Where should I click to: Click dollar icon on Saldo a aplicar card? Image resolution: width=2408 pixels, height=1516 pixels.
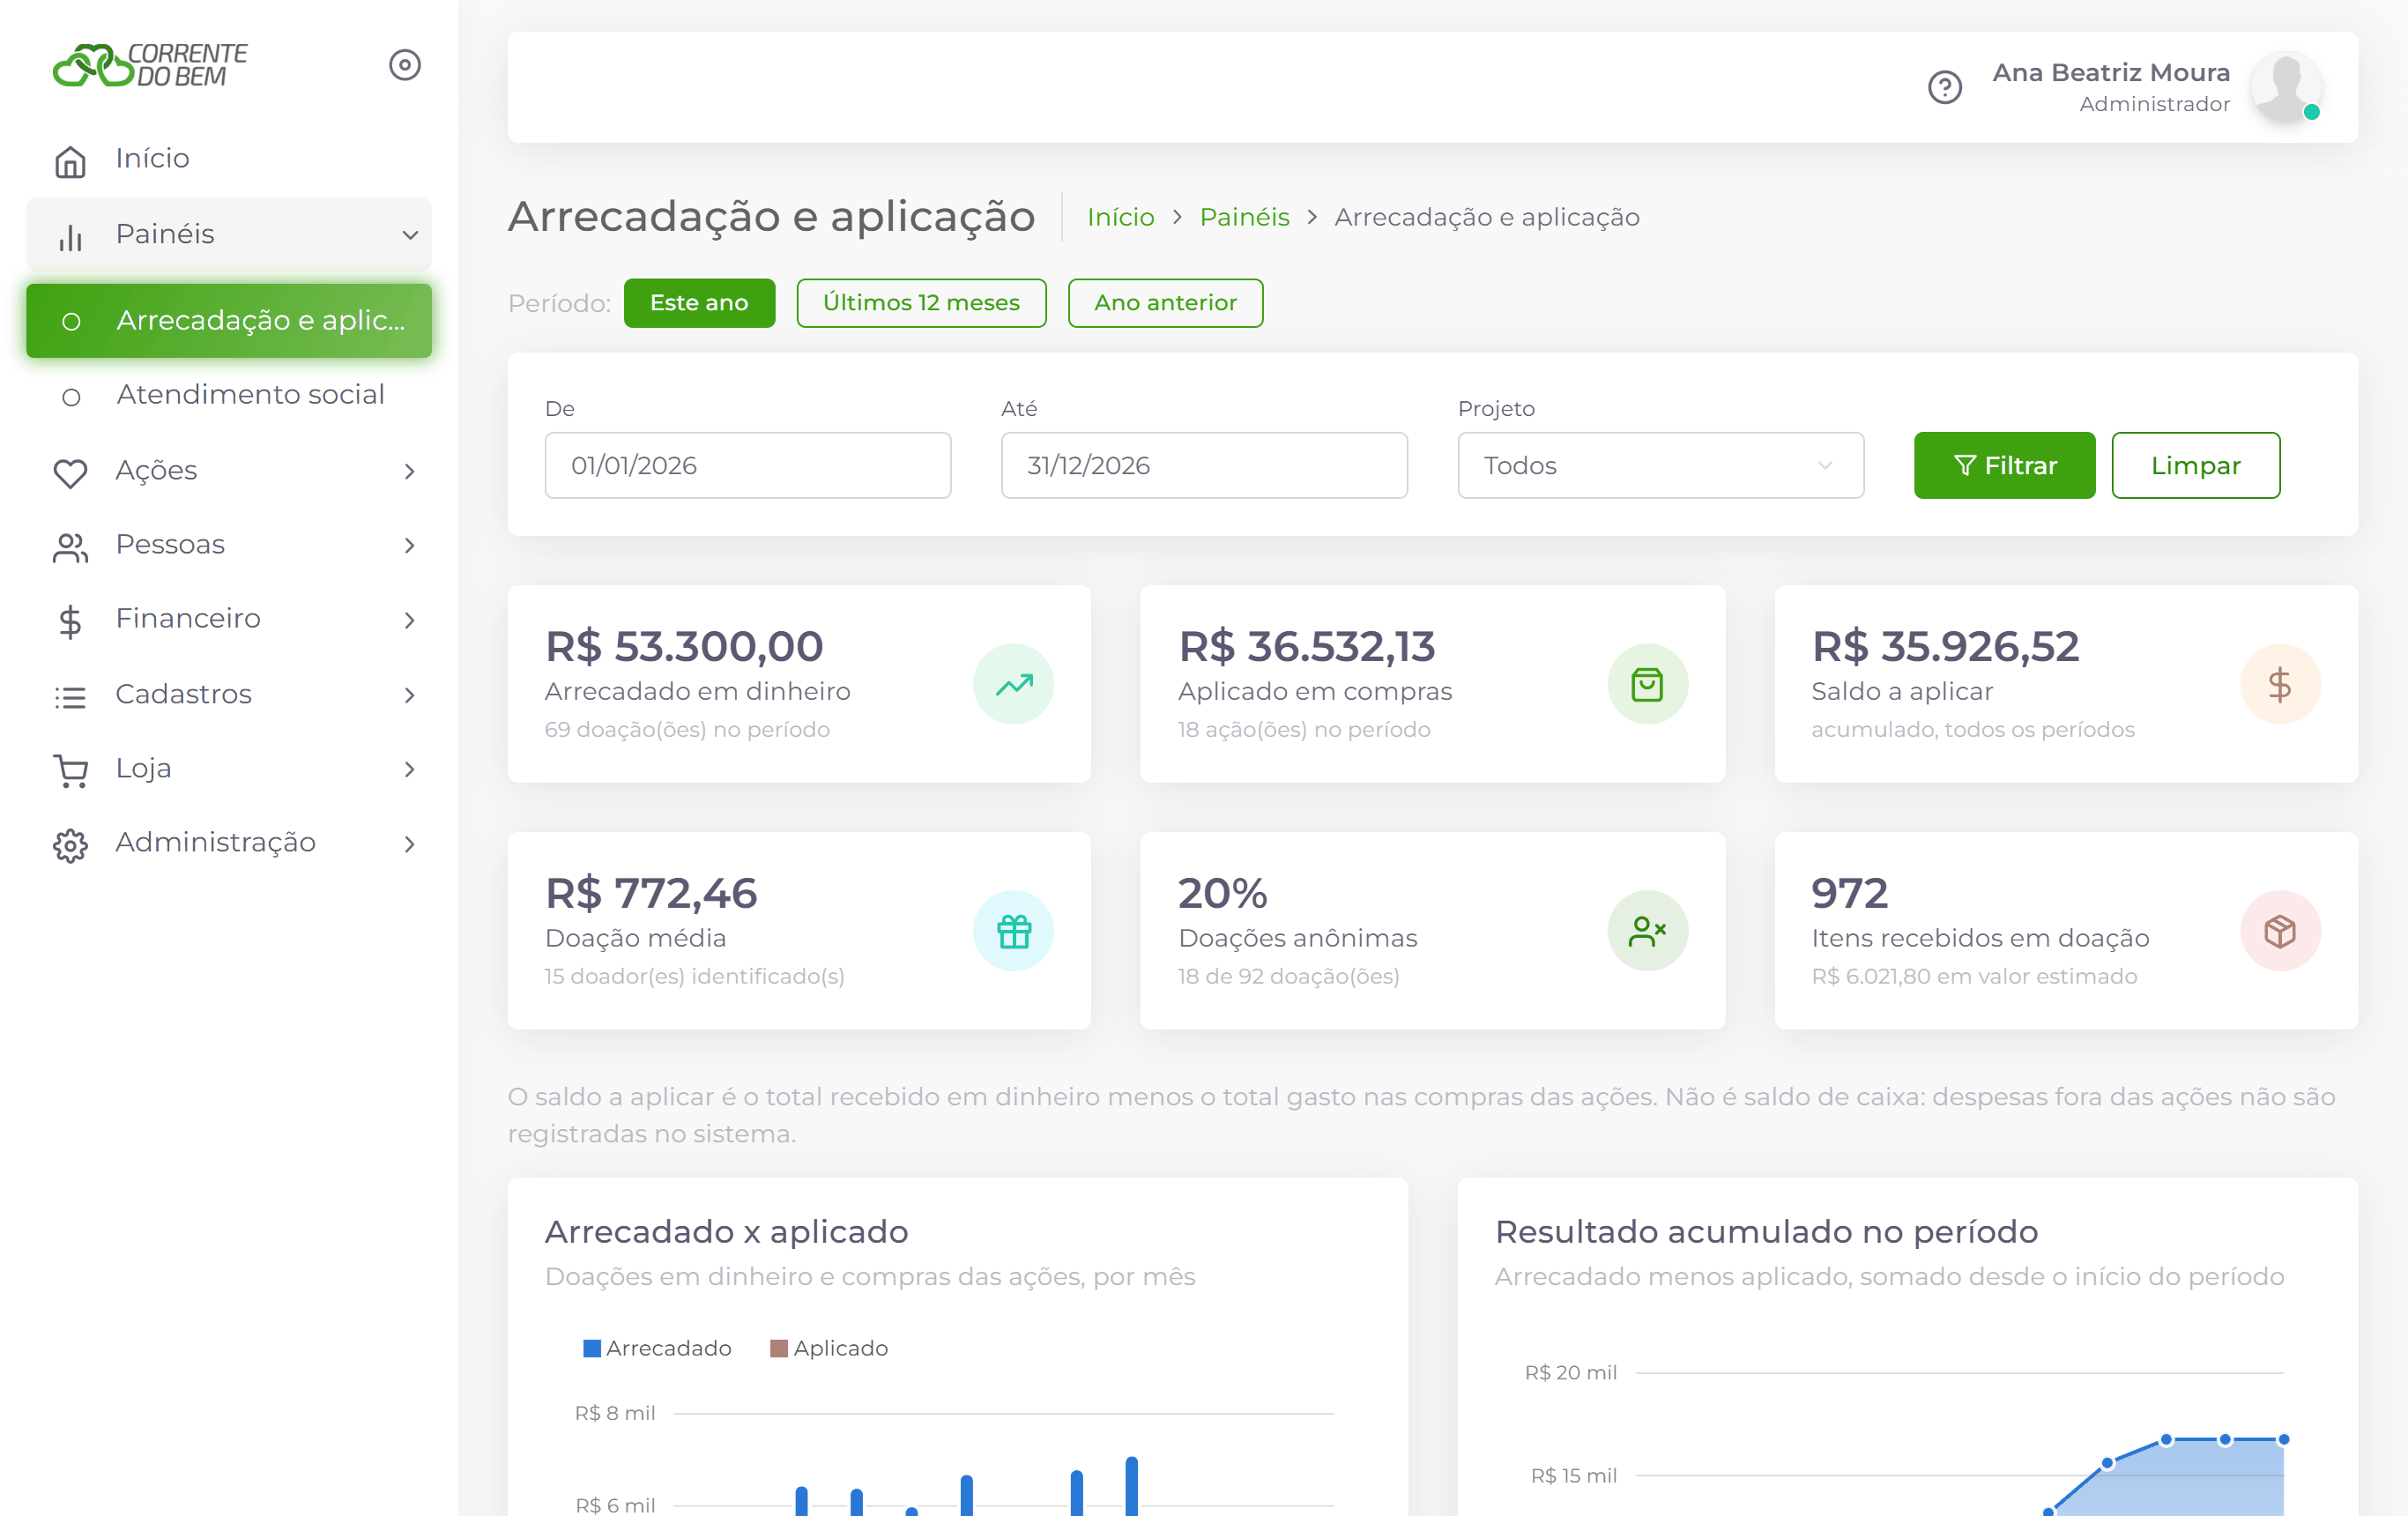2280,684
